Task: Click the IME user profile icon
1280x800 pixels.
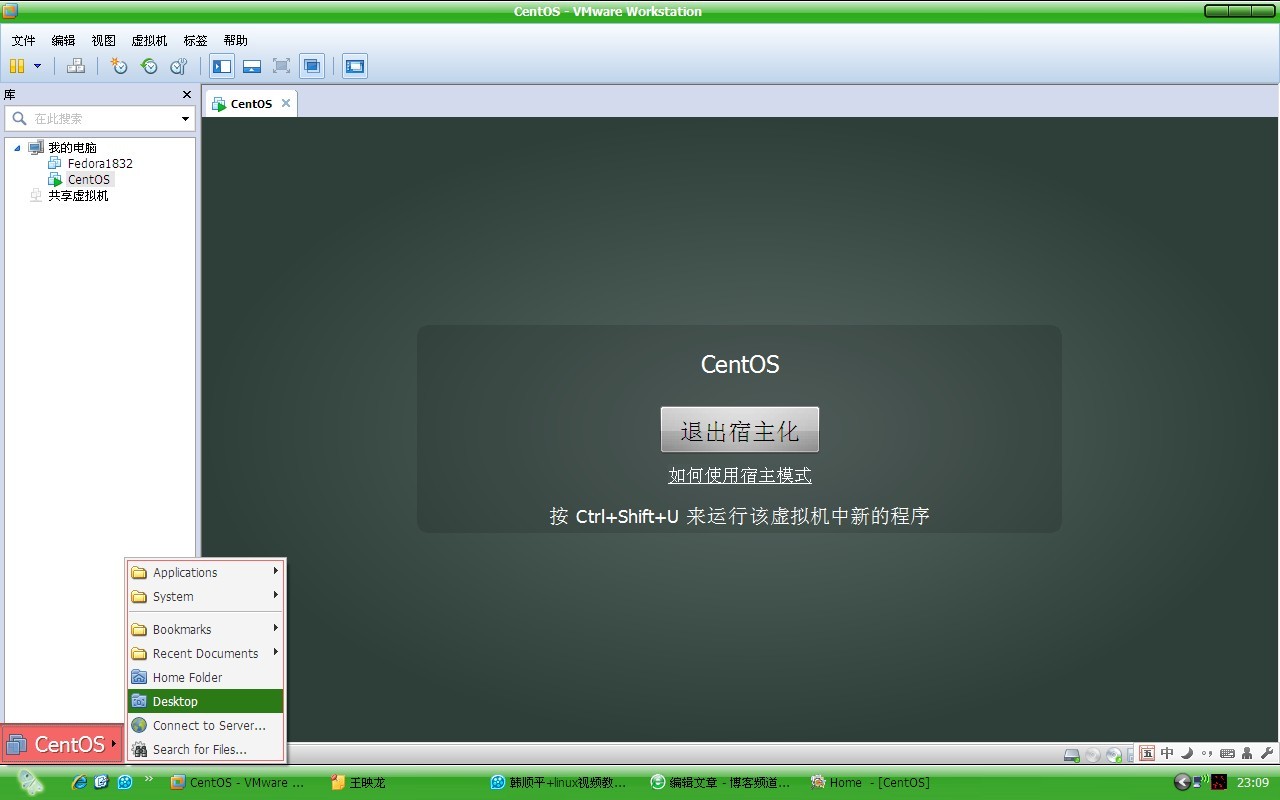Action: (1247, 754)
